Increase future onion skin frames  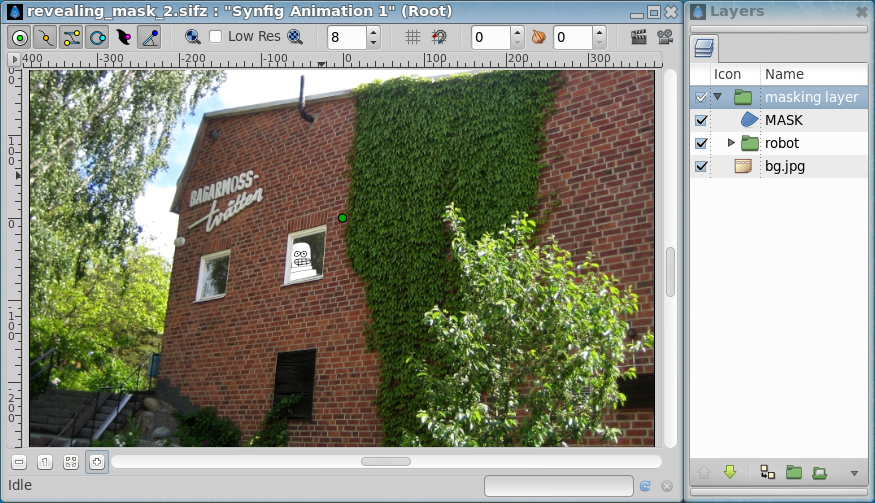point(599,32)
